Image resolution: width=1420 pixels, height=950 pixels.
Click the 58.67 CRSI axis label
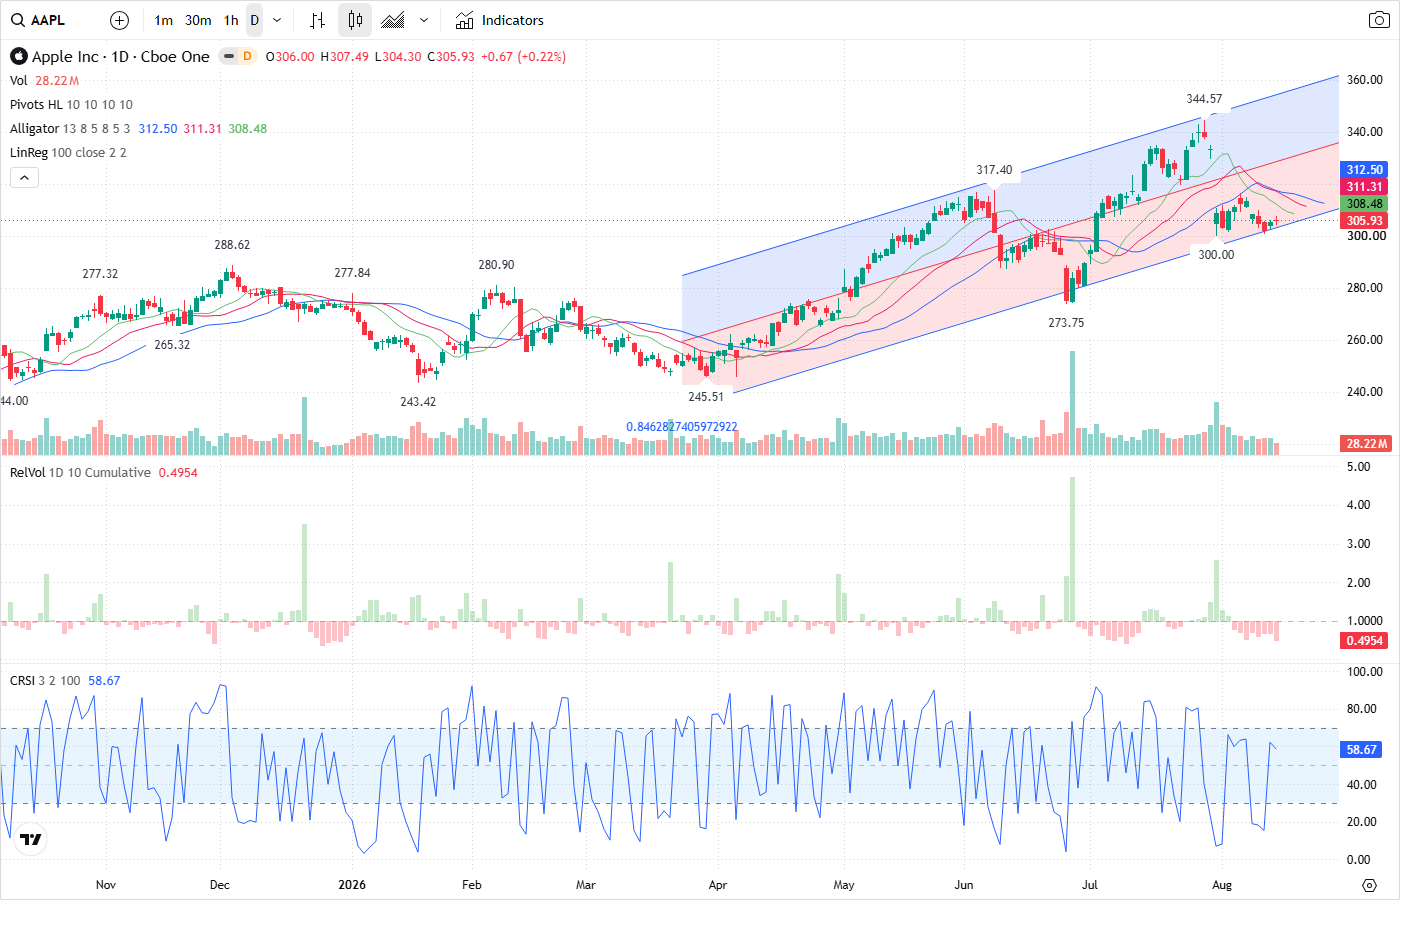pos(1361,749)
